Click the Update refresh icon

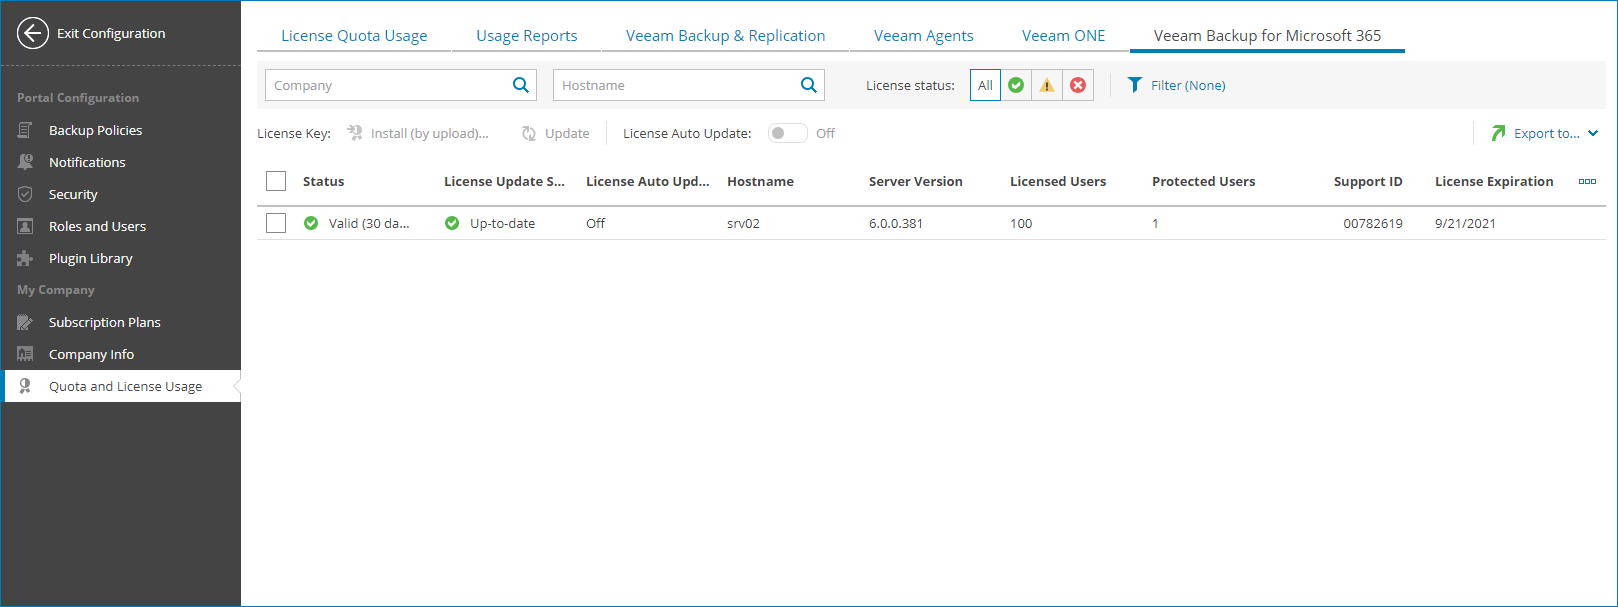pos(529,133)
